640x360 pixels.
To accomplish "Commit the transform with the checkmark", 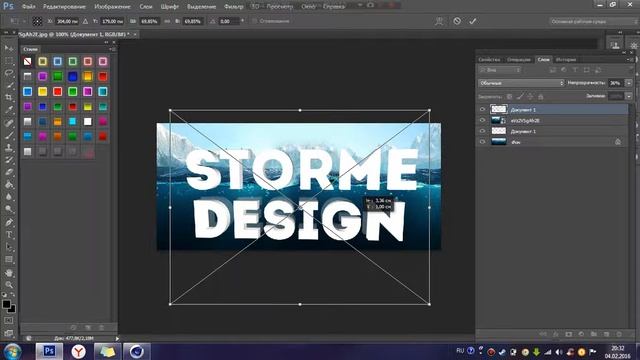I will [x=472, y=21].
